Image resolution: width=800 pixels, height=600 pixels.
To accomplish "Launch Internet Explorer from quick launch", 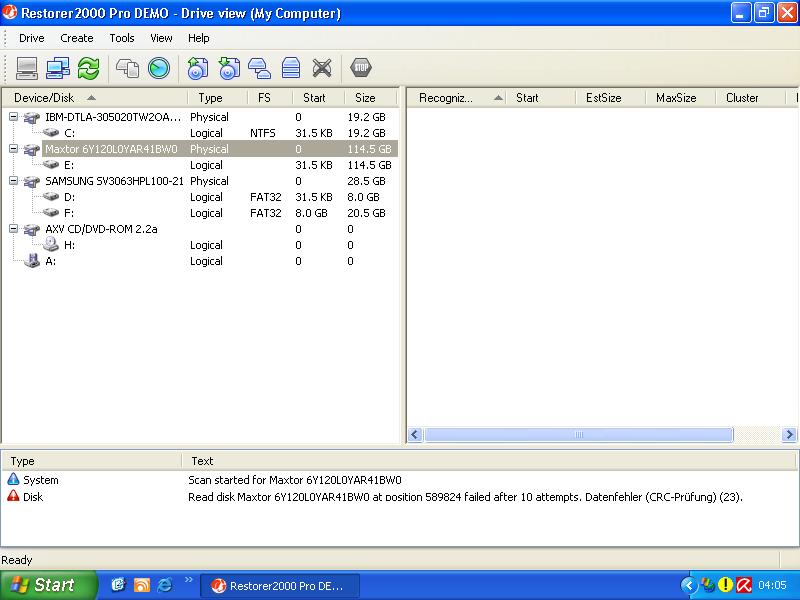I will (x=164, y=585).
